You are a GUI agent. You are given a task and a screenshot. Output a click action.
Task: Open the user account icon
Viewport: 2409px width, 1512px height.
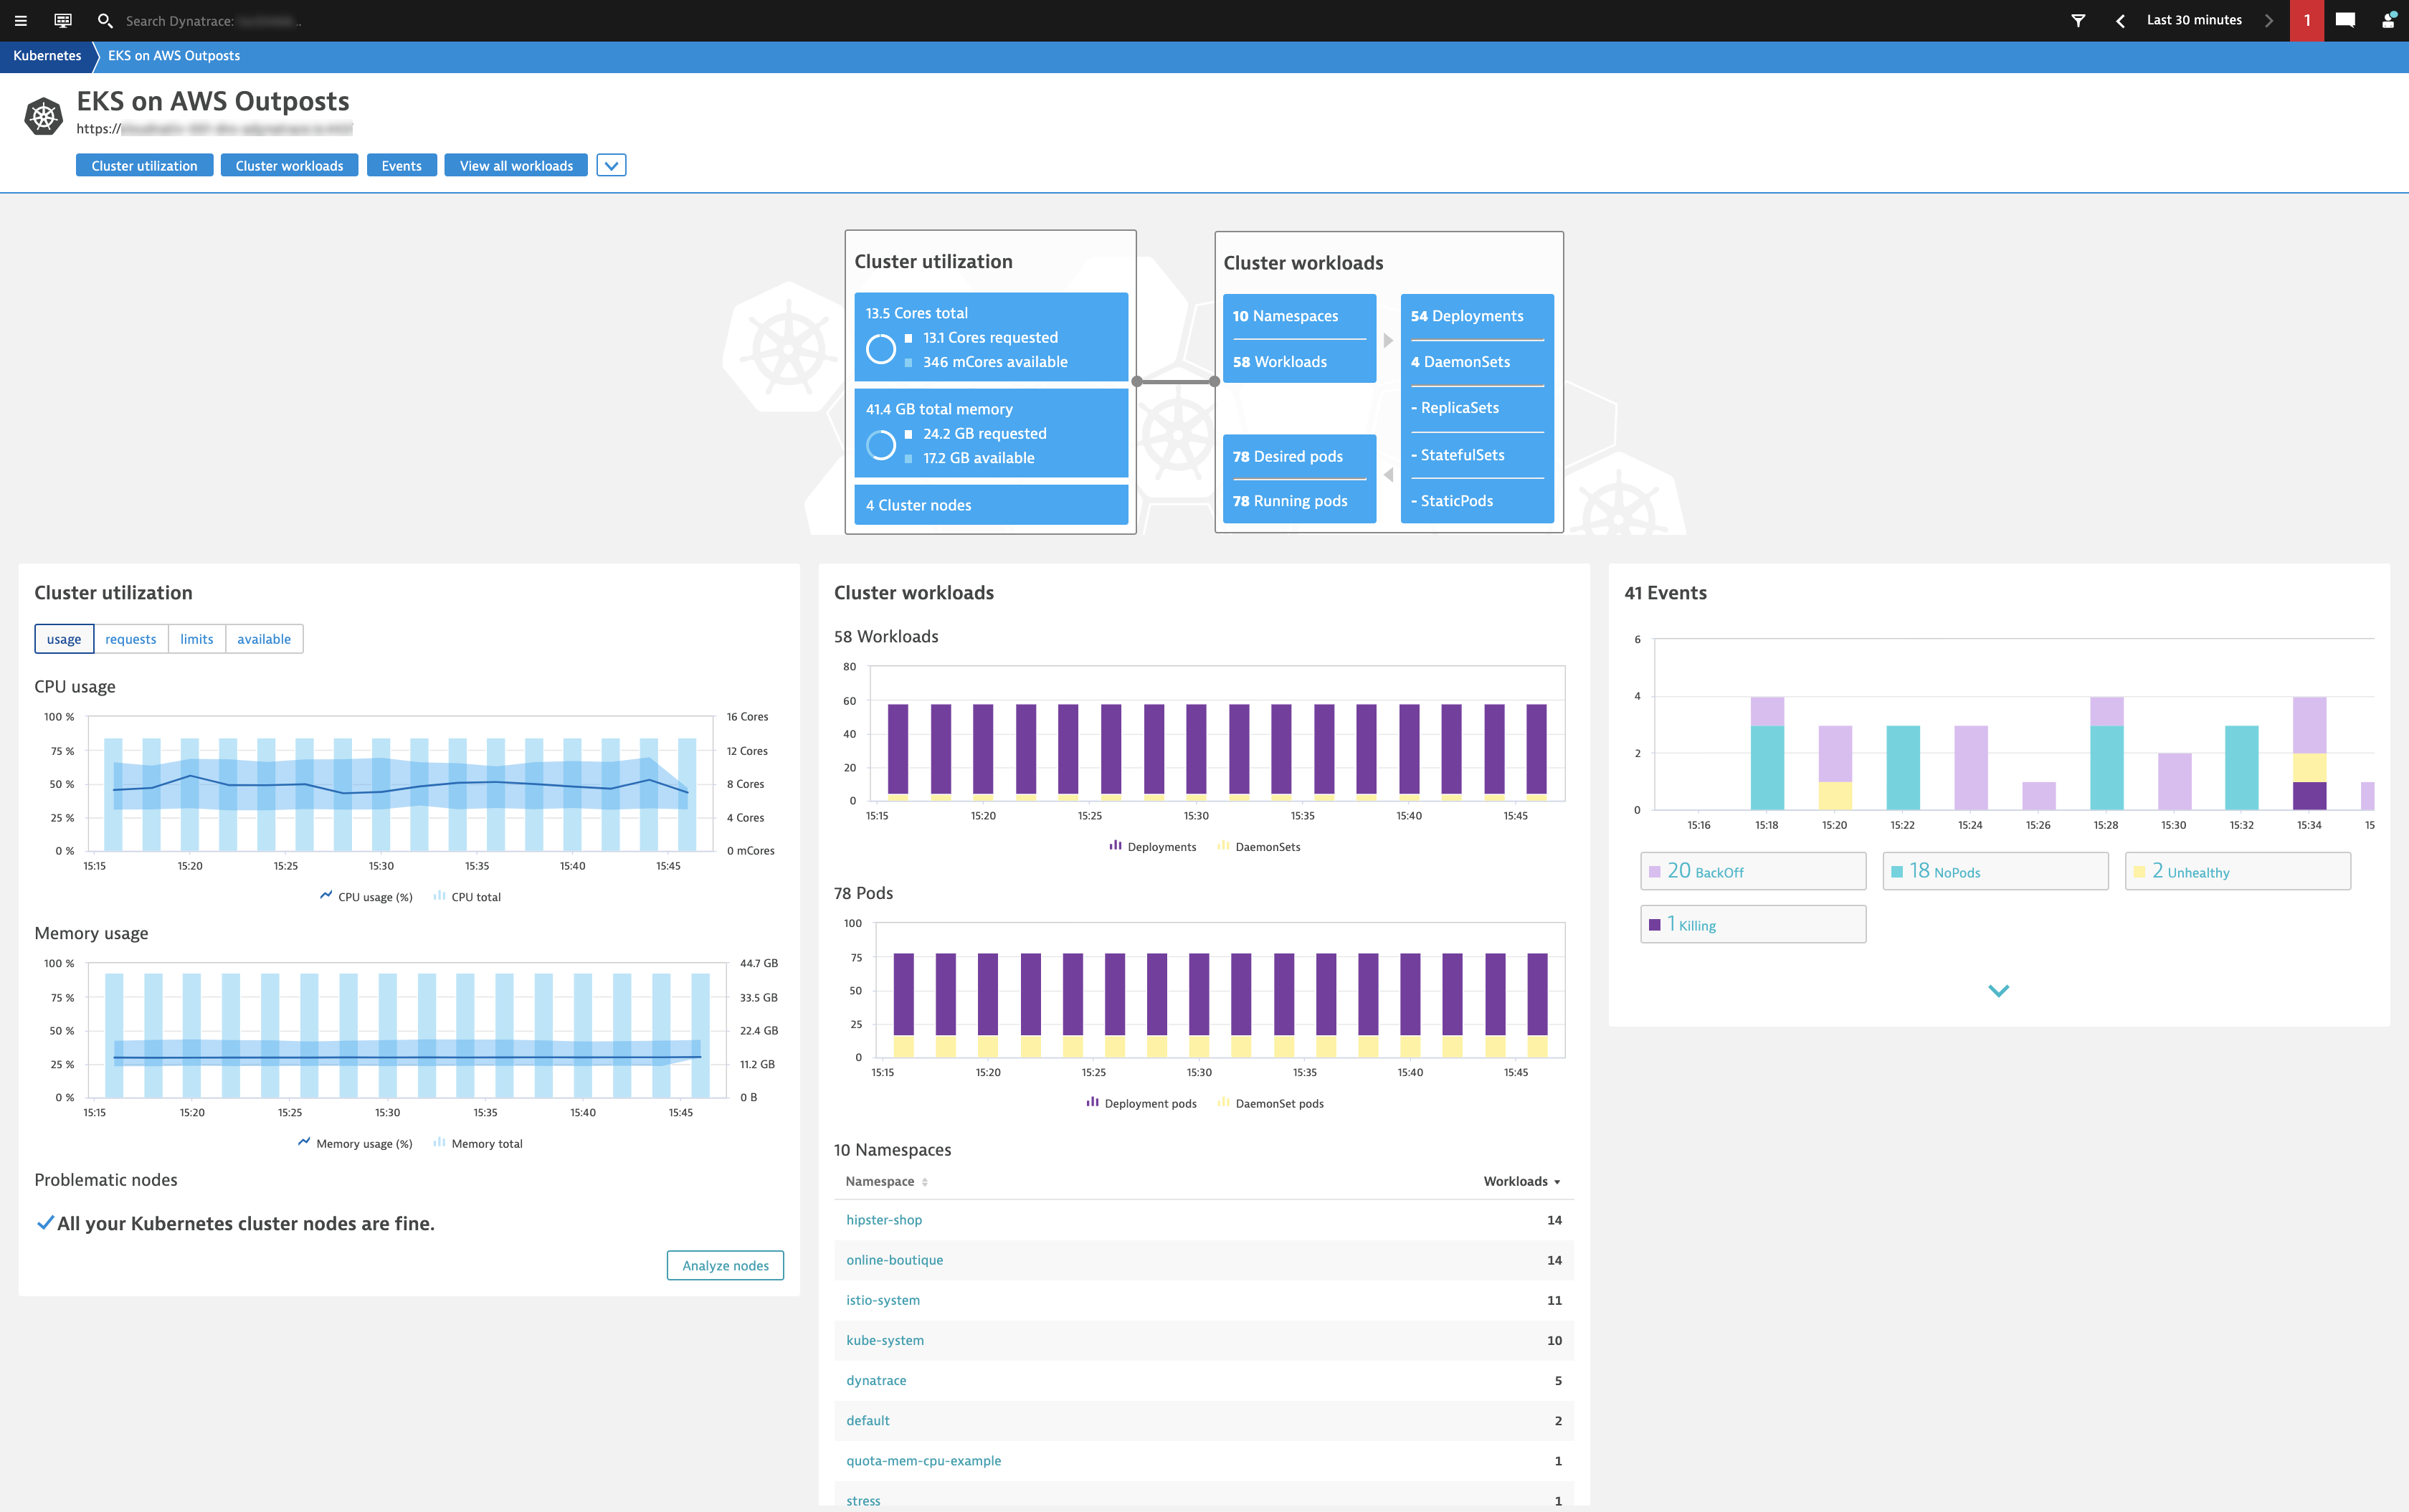tap(2388, 20)
